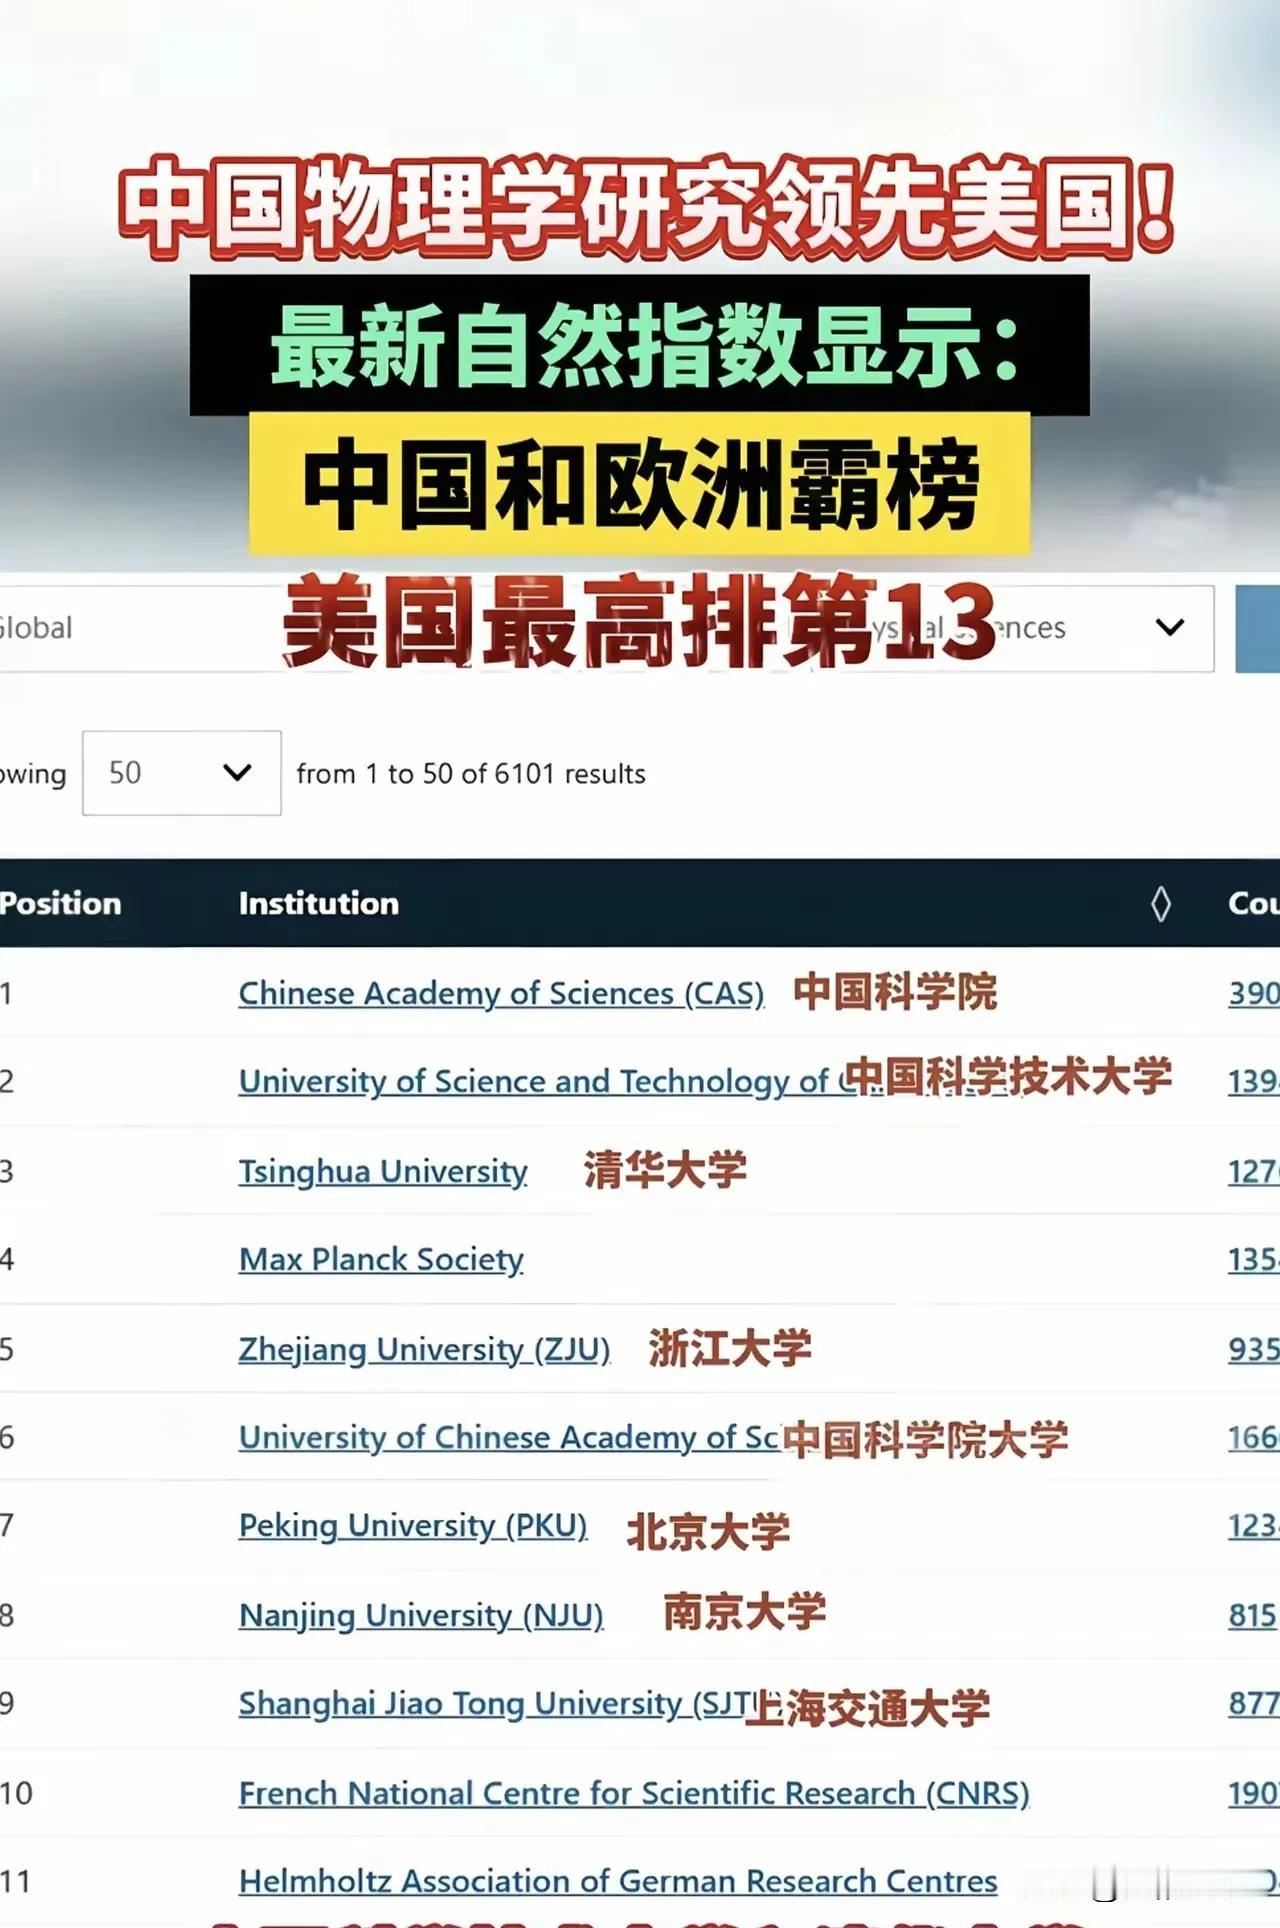Click the 最新自然指数显示 banner text
Image resolution: width=1280 pixels, height=1928 pixels.
pos(645,346)
